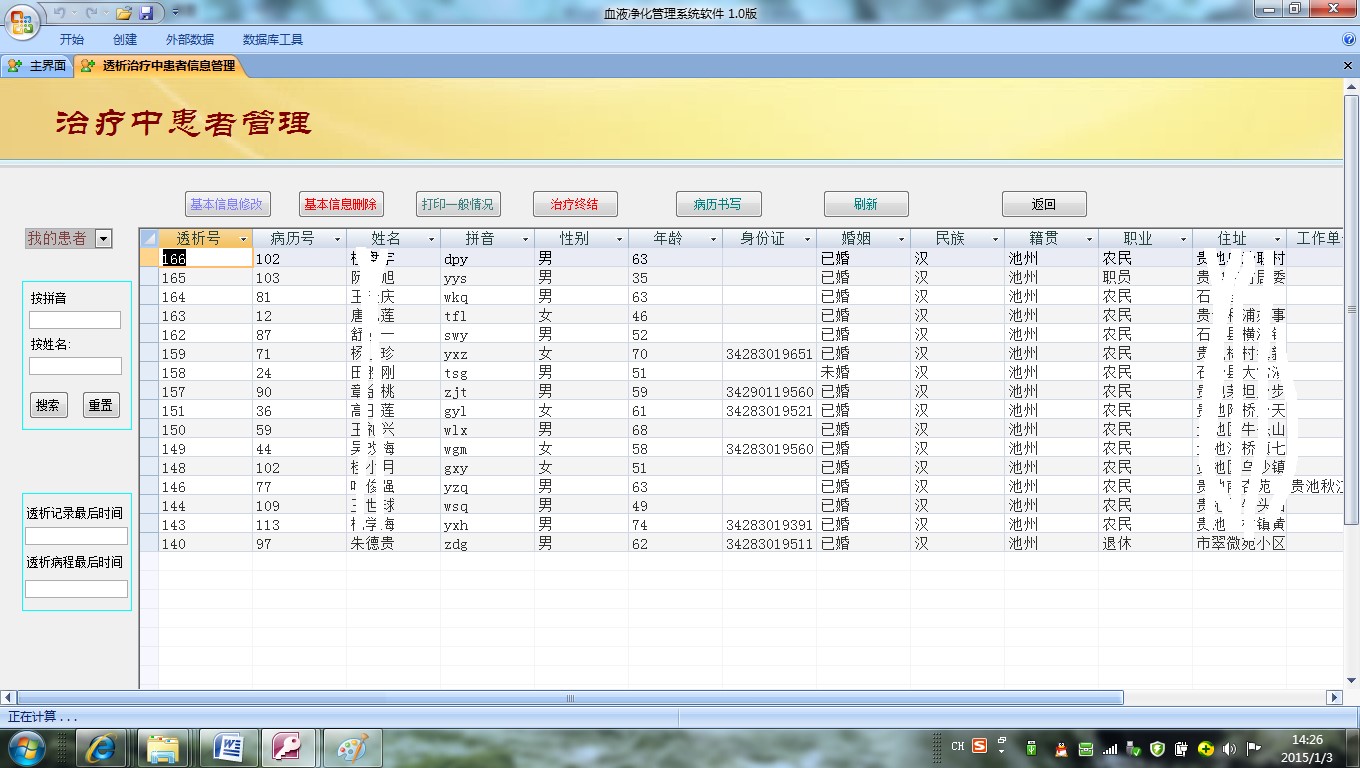Open the 职业 column filter dropdown
1360x768 pixels.
1183,239
